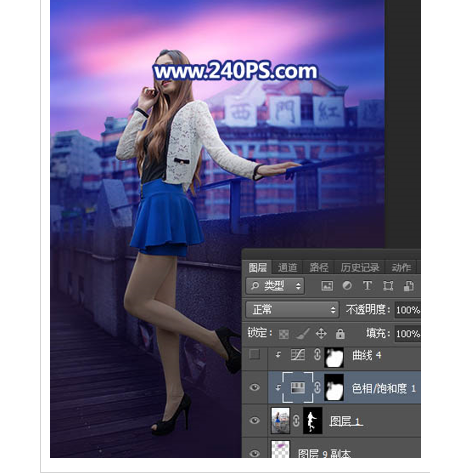Filter layers by shape type

coord(388,286)
